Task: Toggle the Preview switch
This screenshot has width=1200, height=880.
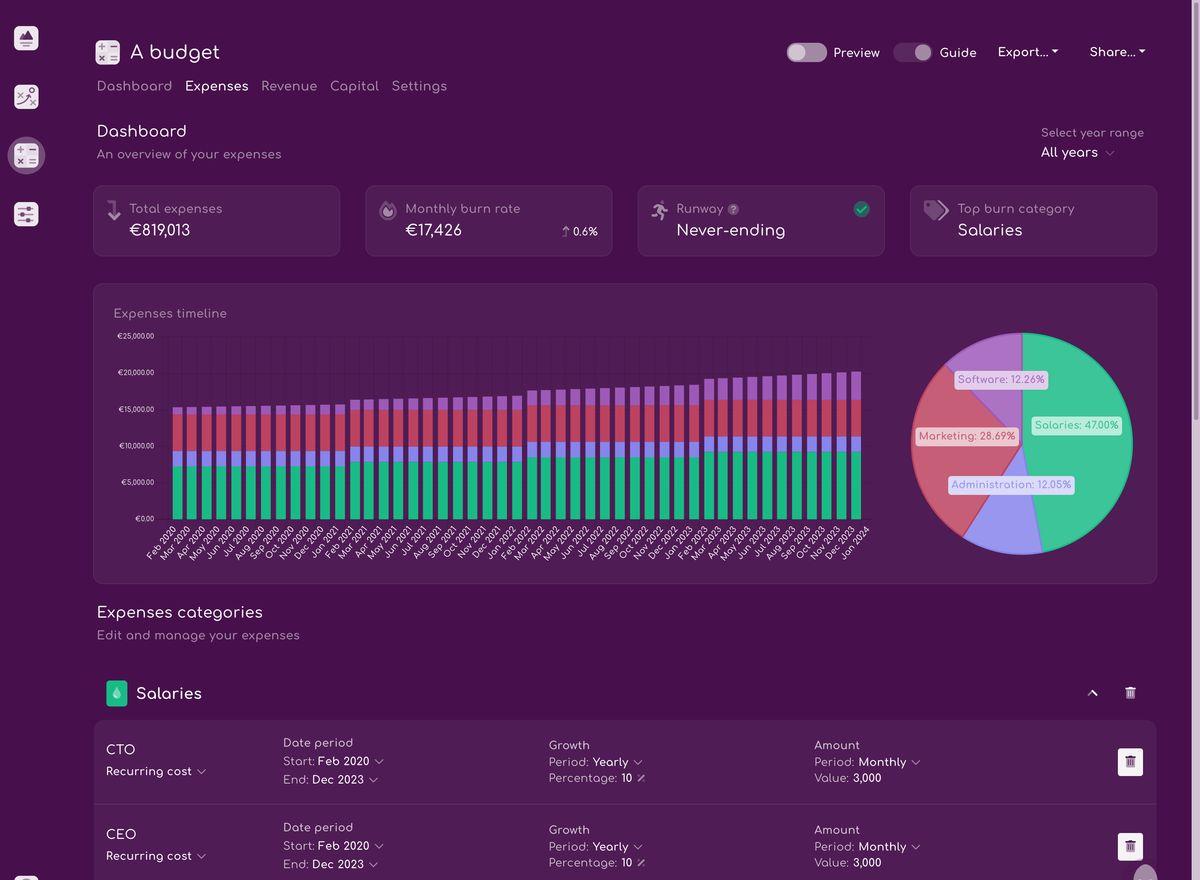Action: click(806, 52)
